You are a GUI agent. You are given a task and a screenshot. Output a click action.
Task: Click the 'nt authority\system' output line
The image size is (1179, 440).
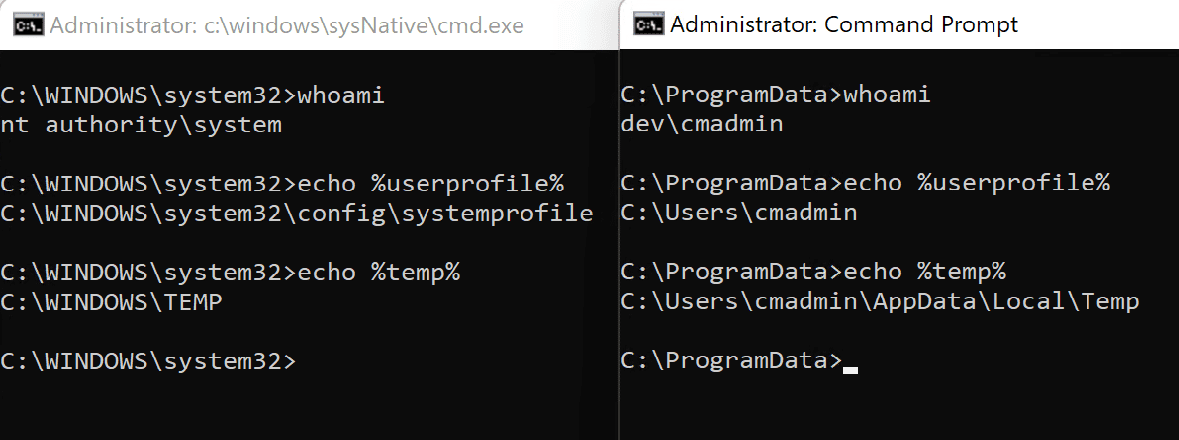click(x=141, y=124)
